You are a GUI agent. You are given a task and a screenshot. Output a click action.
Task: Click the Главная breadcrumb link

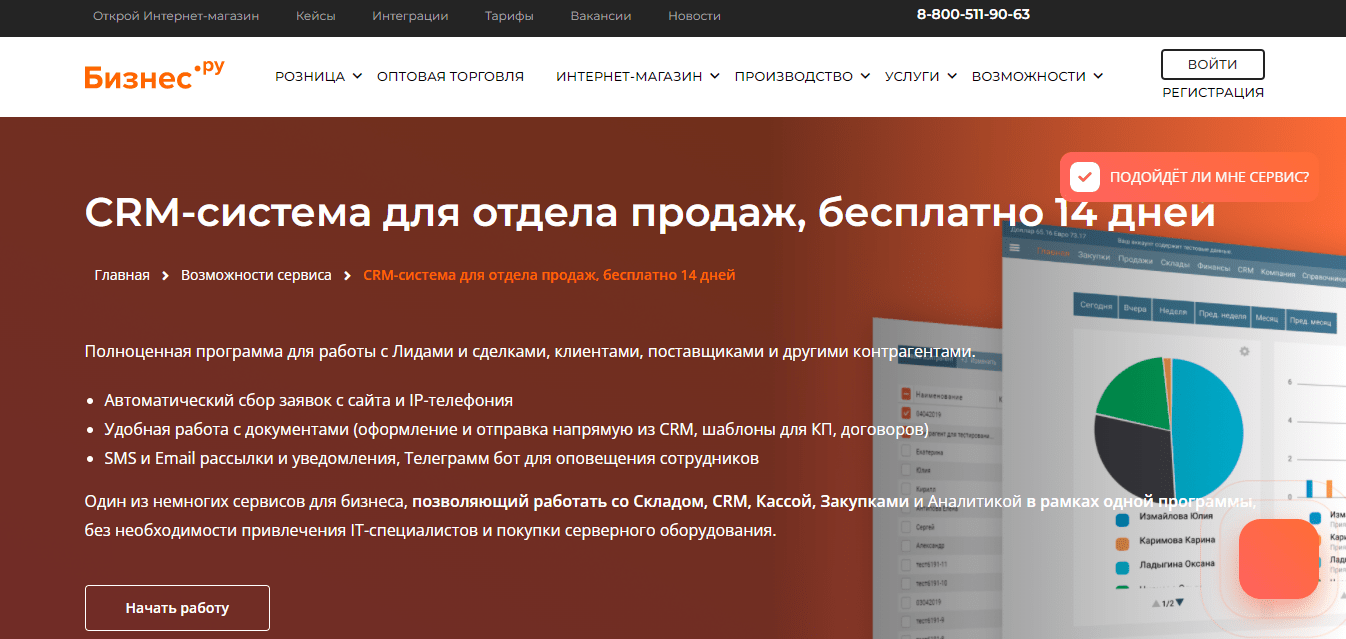[122, 275]
